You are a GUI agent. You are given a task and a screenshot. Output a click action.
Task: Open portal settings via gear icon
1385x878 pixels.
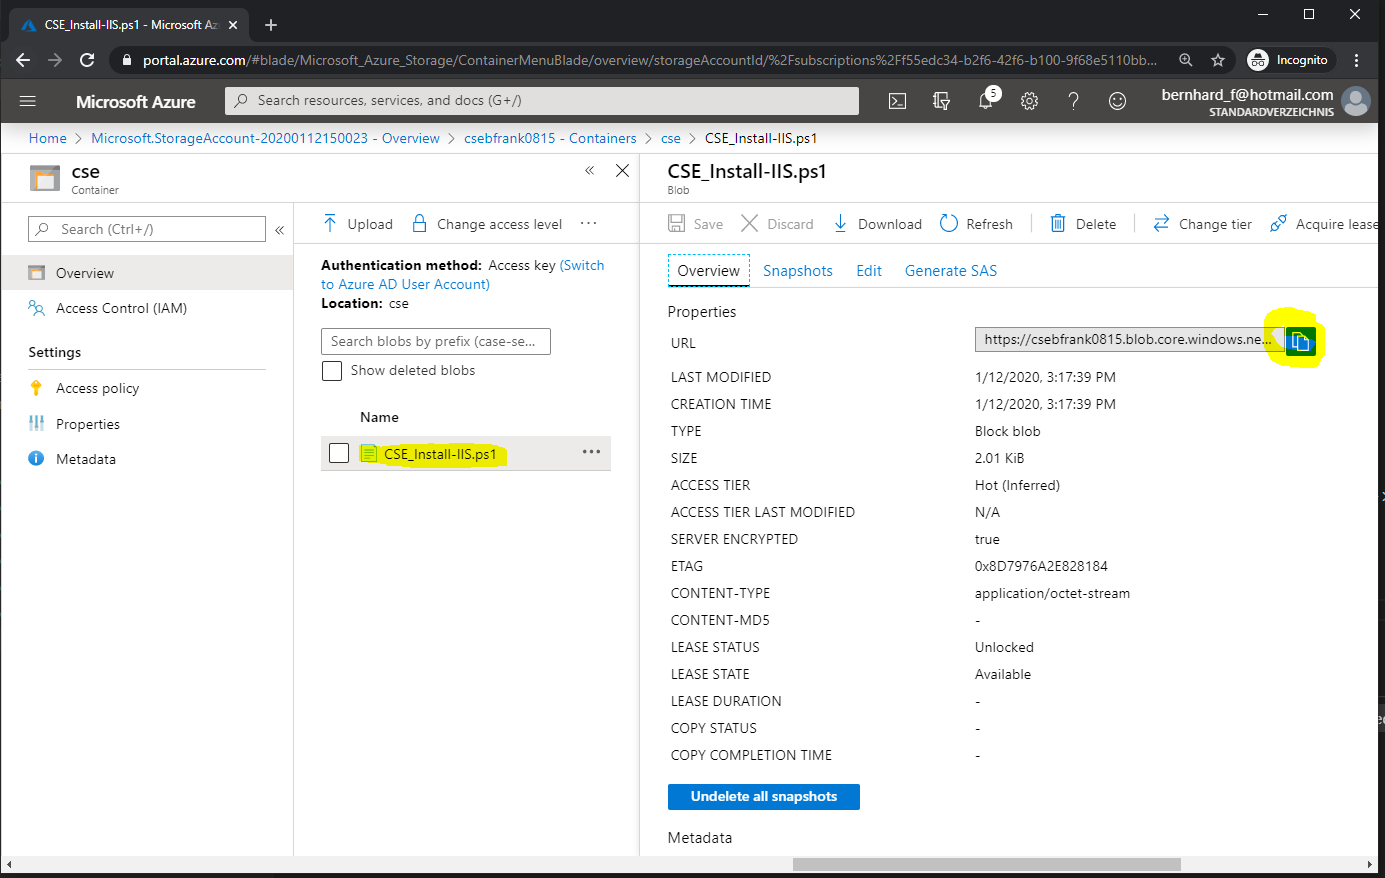pyautogui.click(x=1029, y=101)
